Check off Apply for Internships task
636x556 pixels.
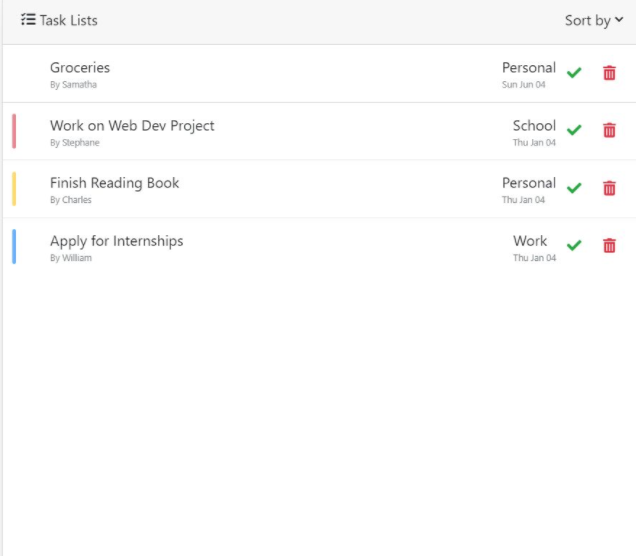(574, 246)
